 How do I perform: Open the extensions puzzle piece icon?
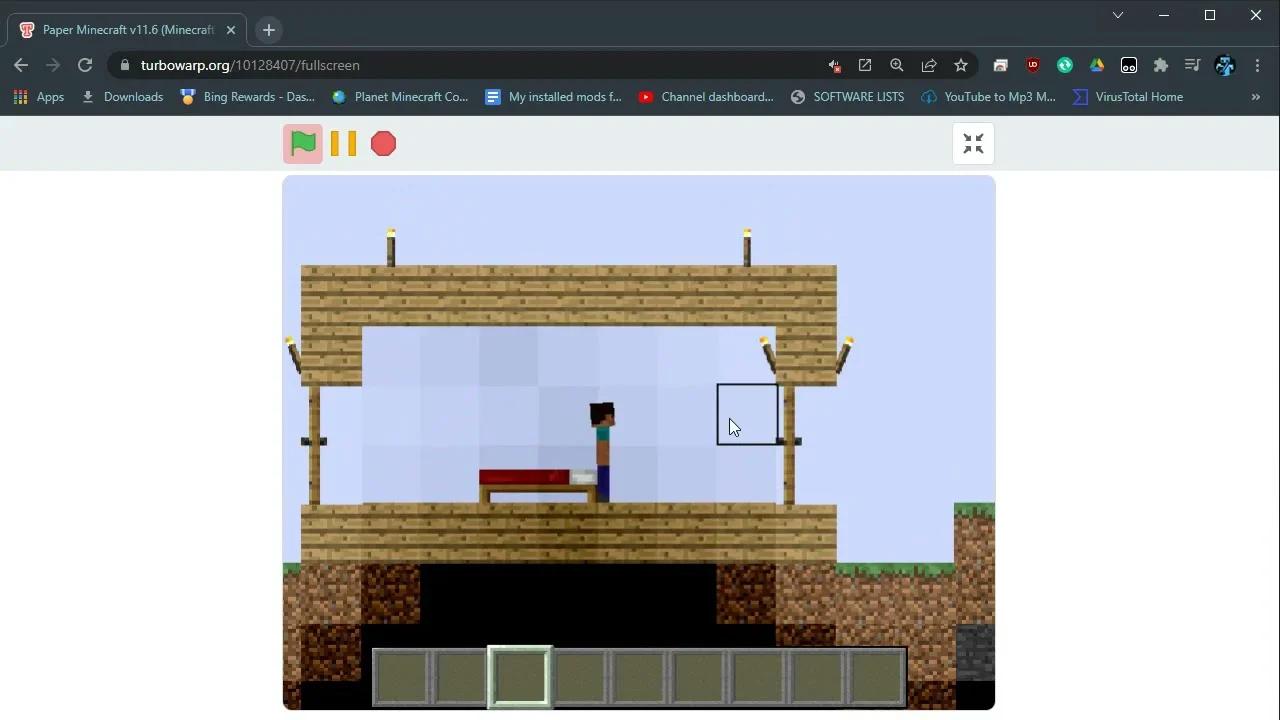[1160, 65]
